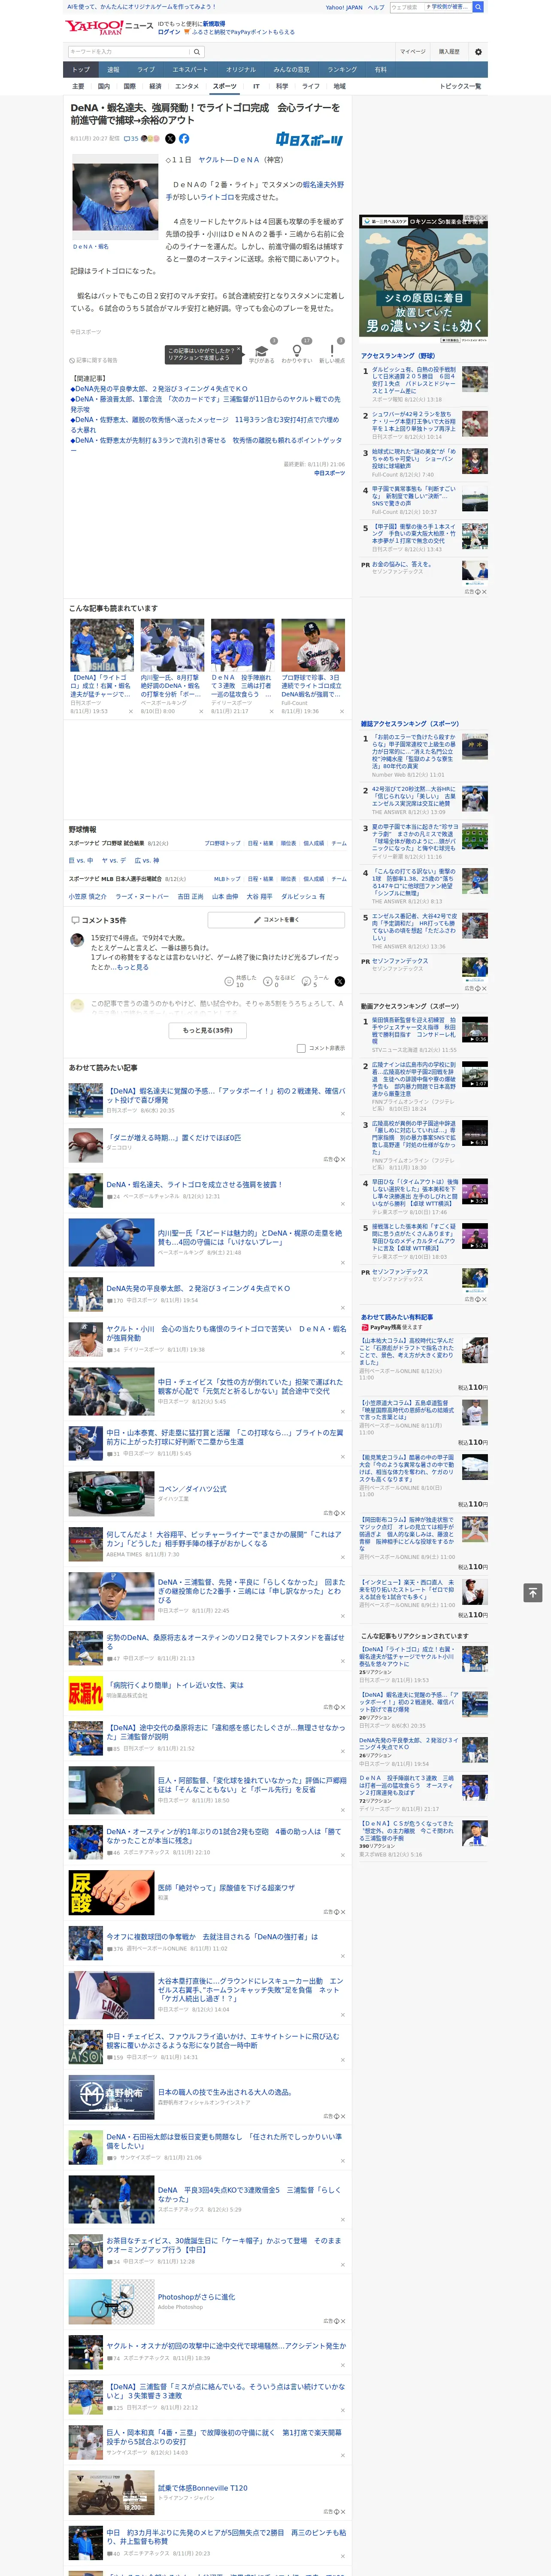Click the 中日スポーツ logo
The width and height of the screenshot is (551, 2576).
310,140
